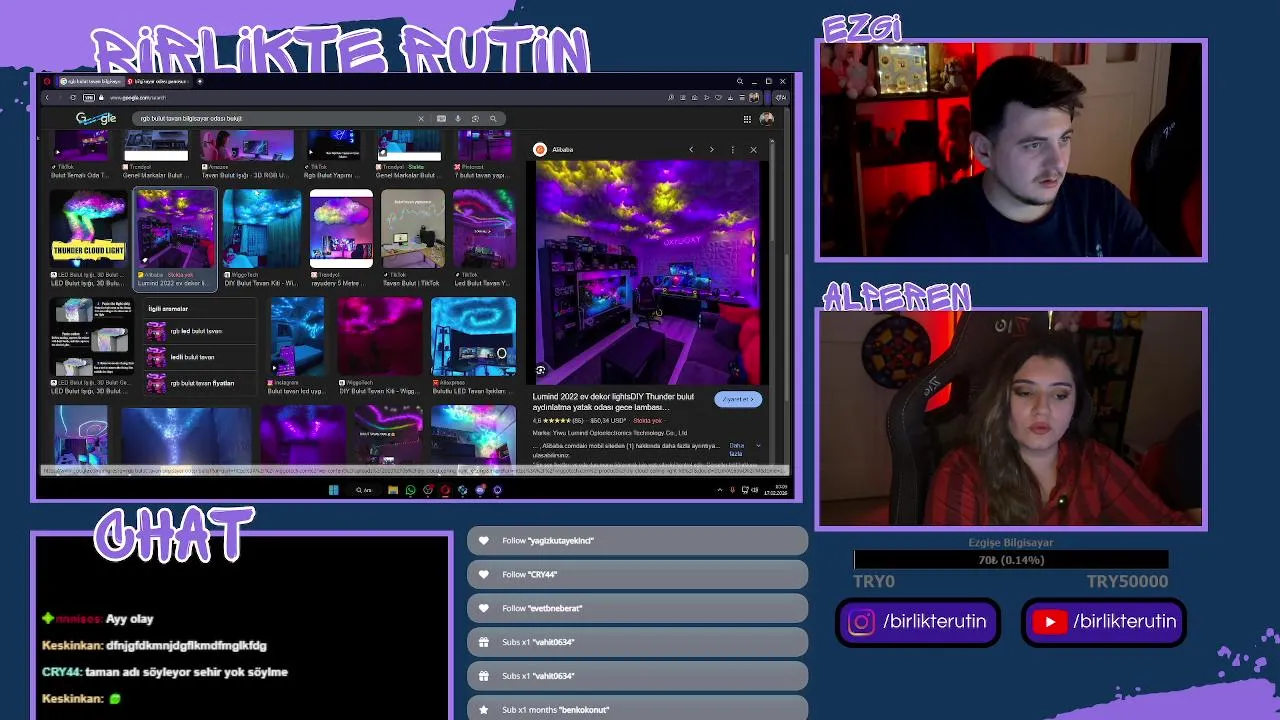Image resolution: width=1280 pixels, height=720 pixels.
Task: Click the 'Follow evetbneberat' alert
Action: 637,608
